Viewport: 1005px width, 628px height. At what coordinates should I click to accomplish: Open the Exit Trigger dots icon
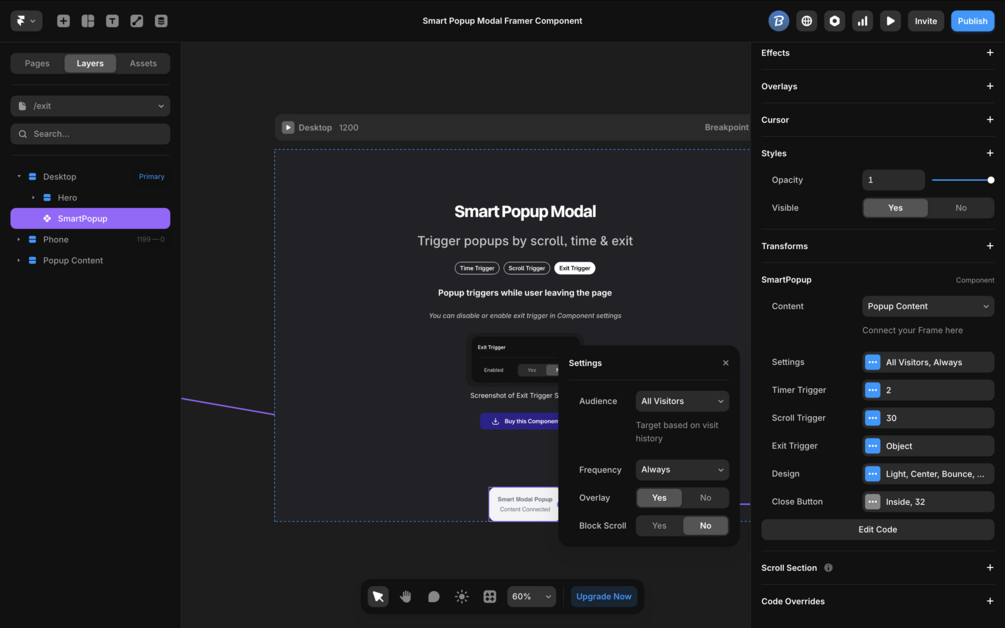[x=872, y=446]
